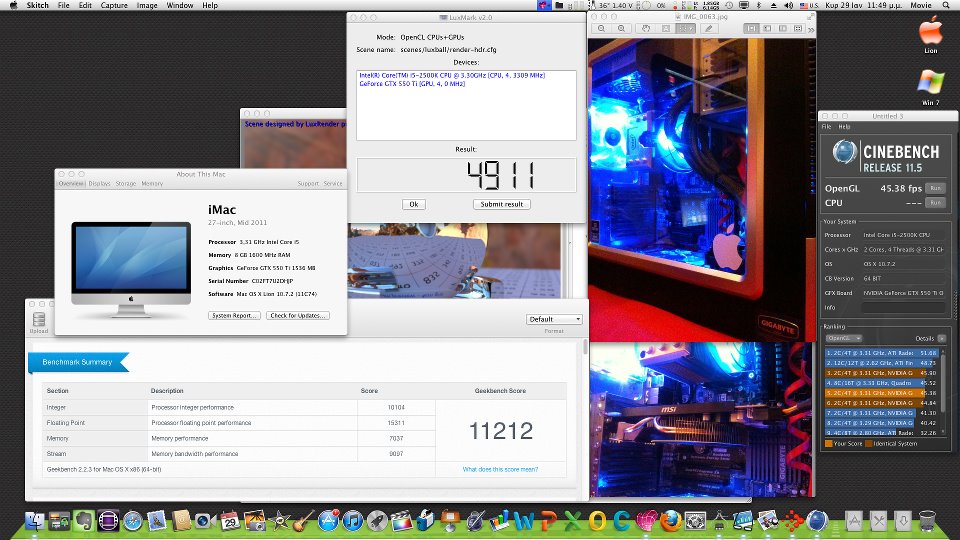Open Cinebench File menu
Image resolution: width=960 pixels, height=540 pixels.
coord(826,127)
